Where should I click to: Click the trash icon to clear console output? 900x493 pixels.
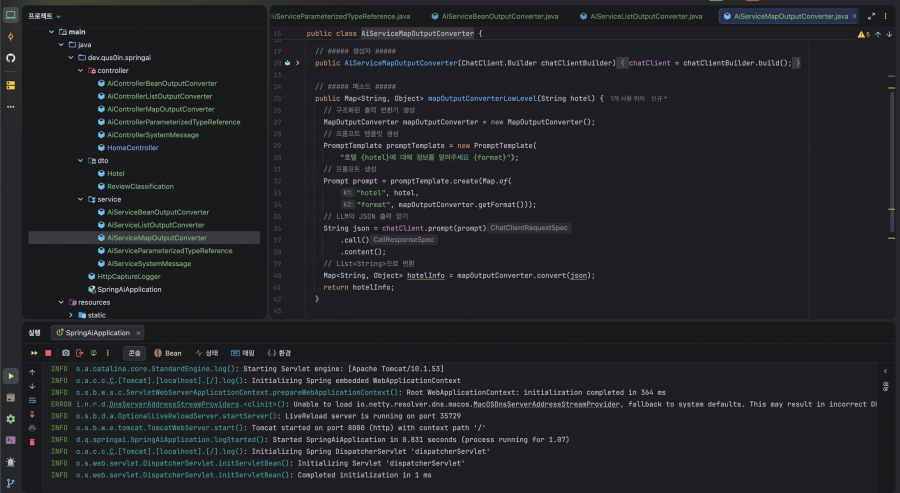click(33, 441)
